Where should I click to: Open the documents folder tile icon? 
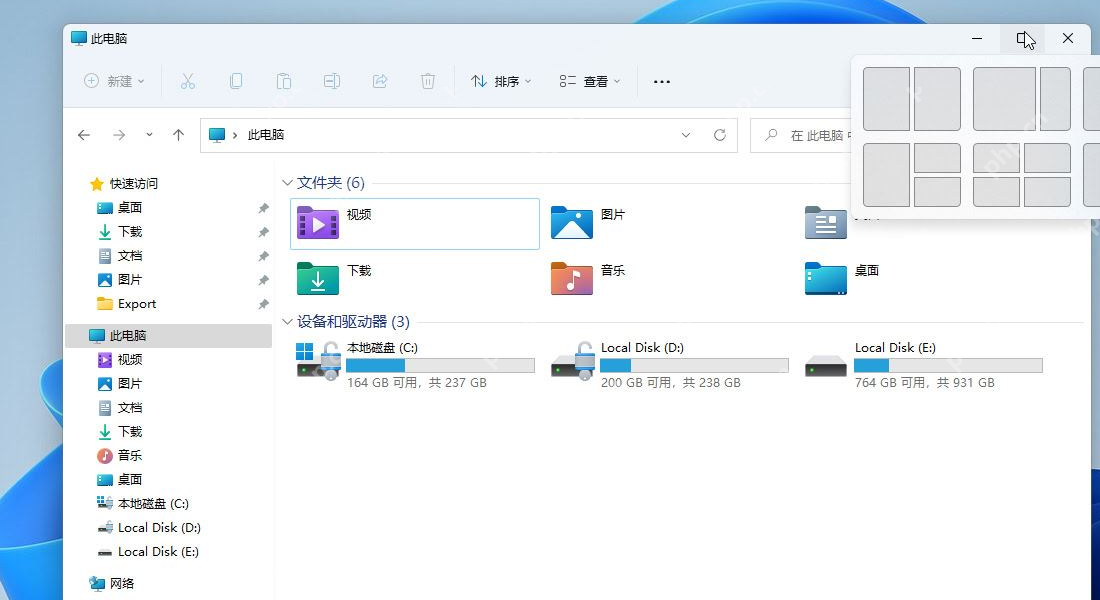tap(826, 222)
